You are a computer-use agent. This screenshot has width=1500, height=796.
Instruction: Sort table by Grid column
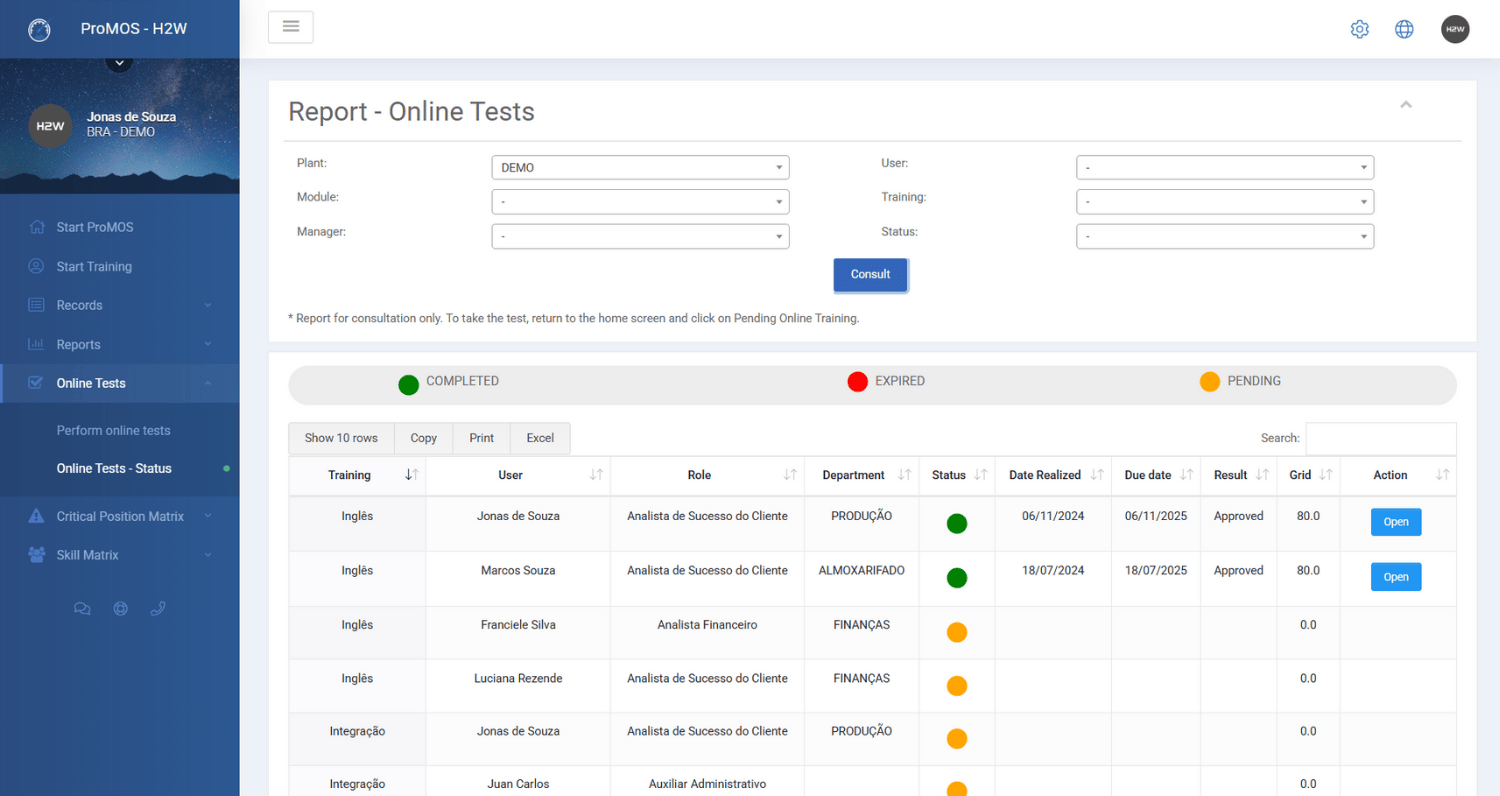pos(1308,475)
